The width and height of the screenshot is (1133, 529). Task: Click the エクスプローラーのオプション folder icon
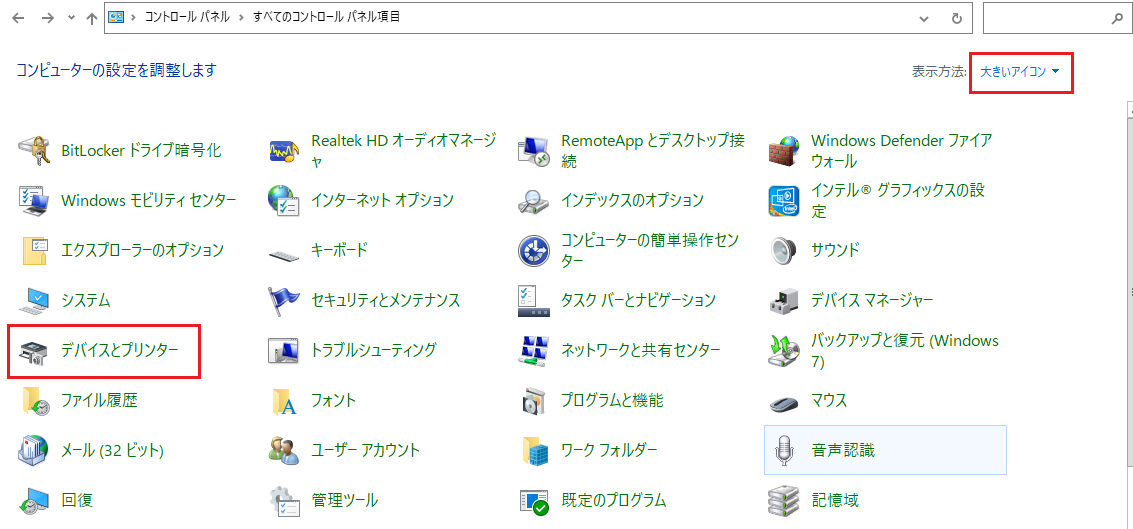[x=33, y=250]
